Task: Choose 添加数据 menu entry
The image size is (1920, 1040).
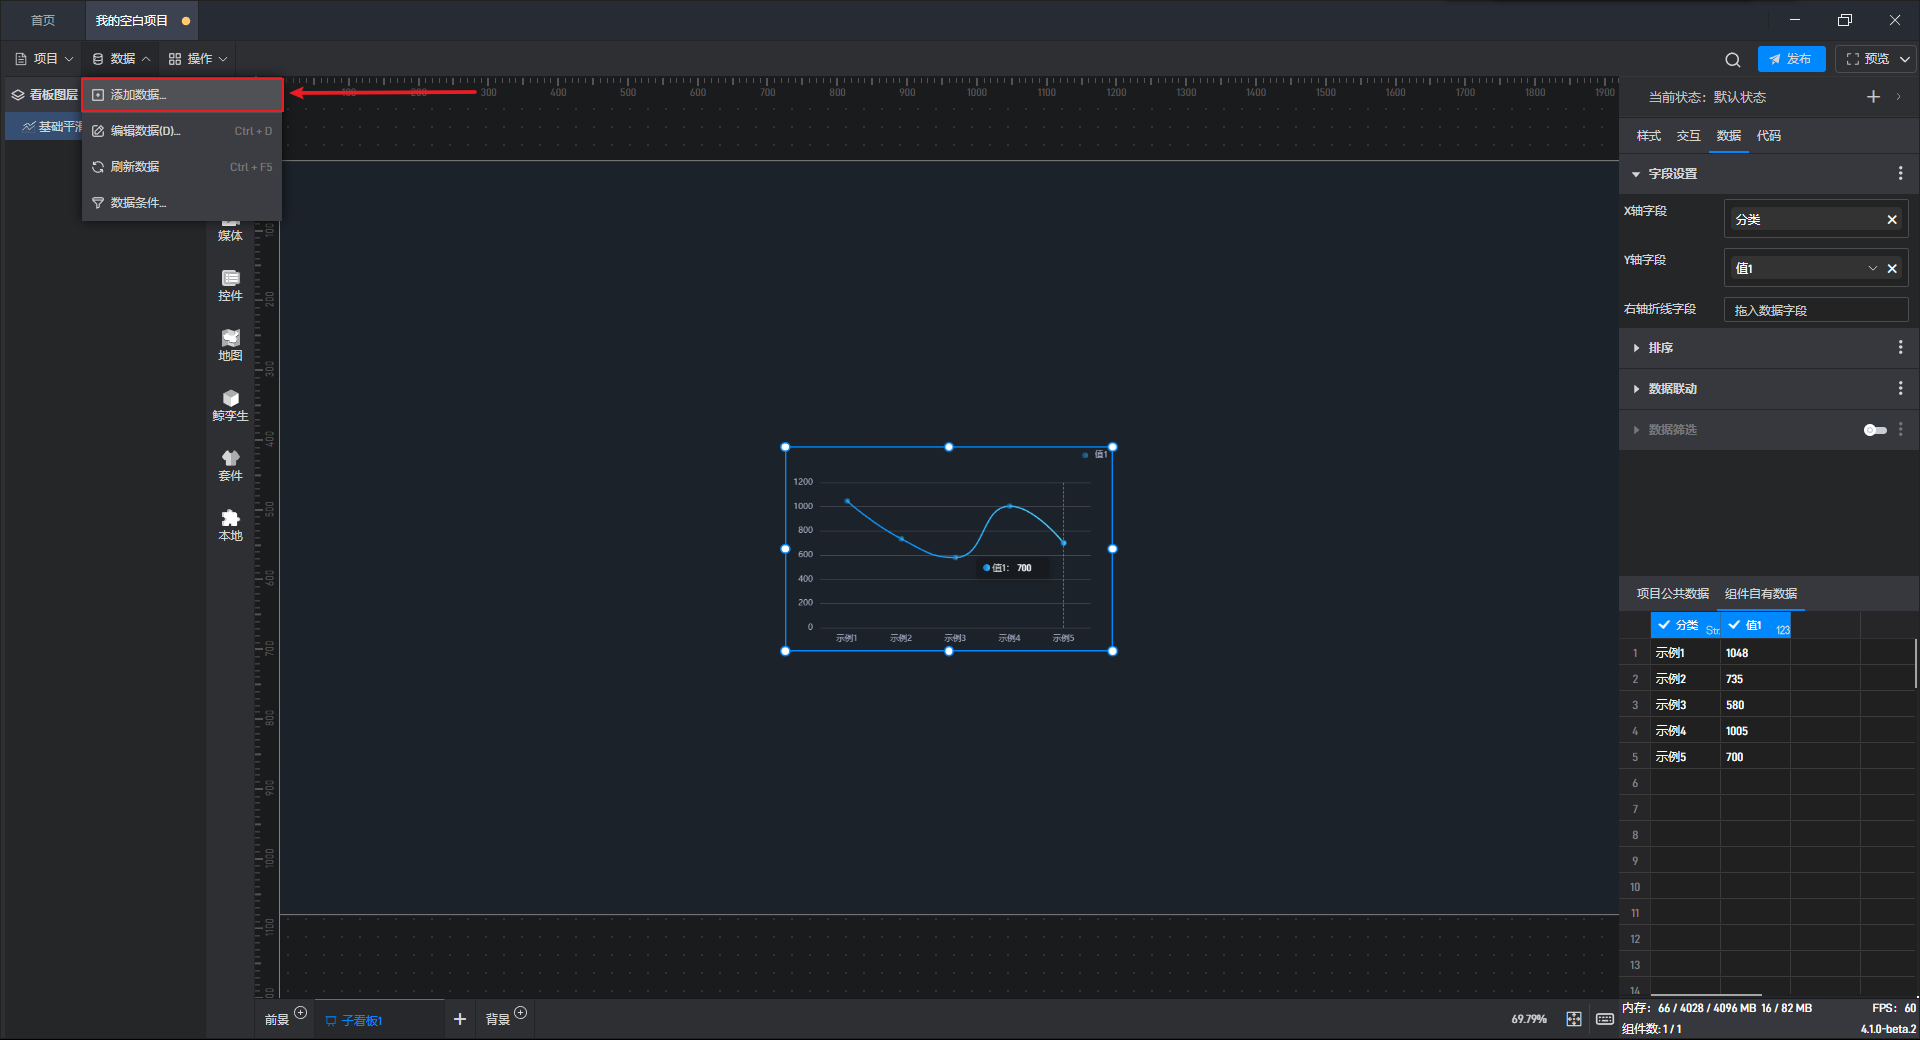Action: [182, 95]
